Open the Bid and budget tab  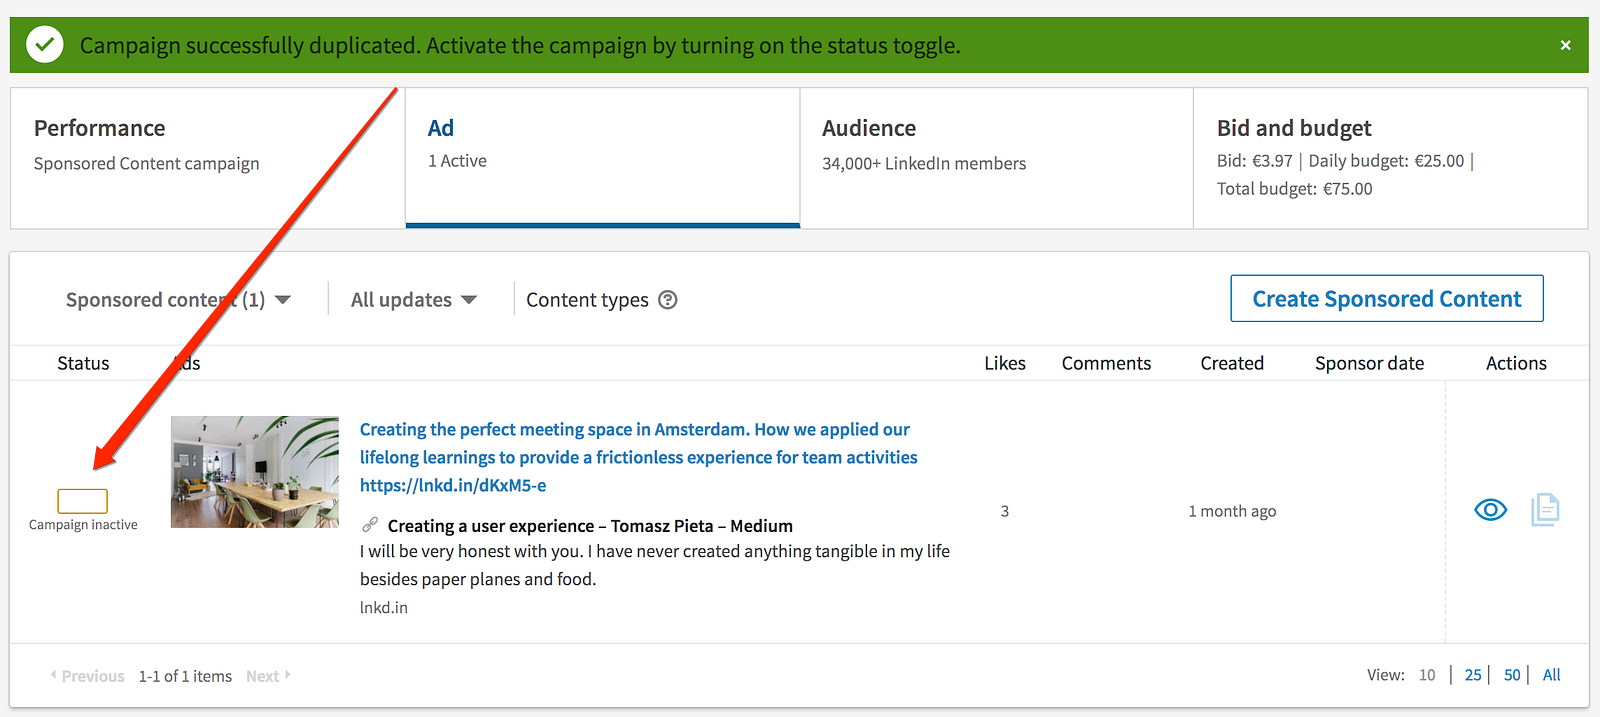1390,158
